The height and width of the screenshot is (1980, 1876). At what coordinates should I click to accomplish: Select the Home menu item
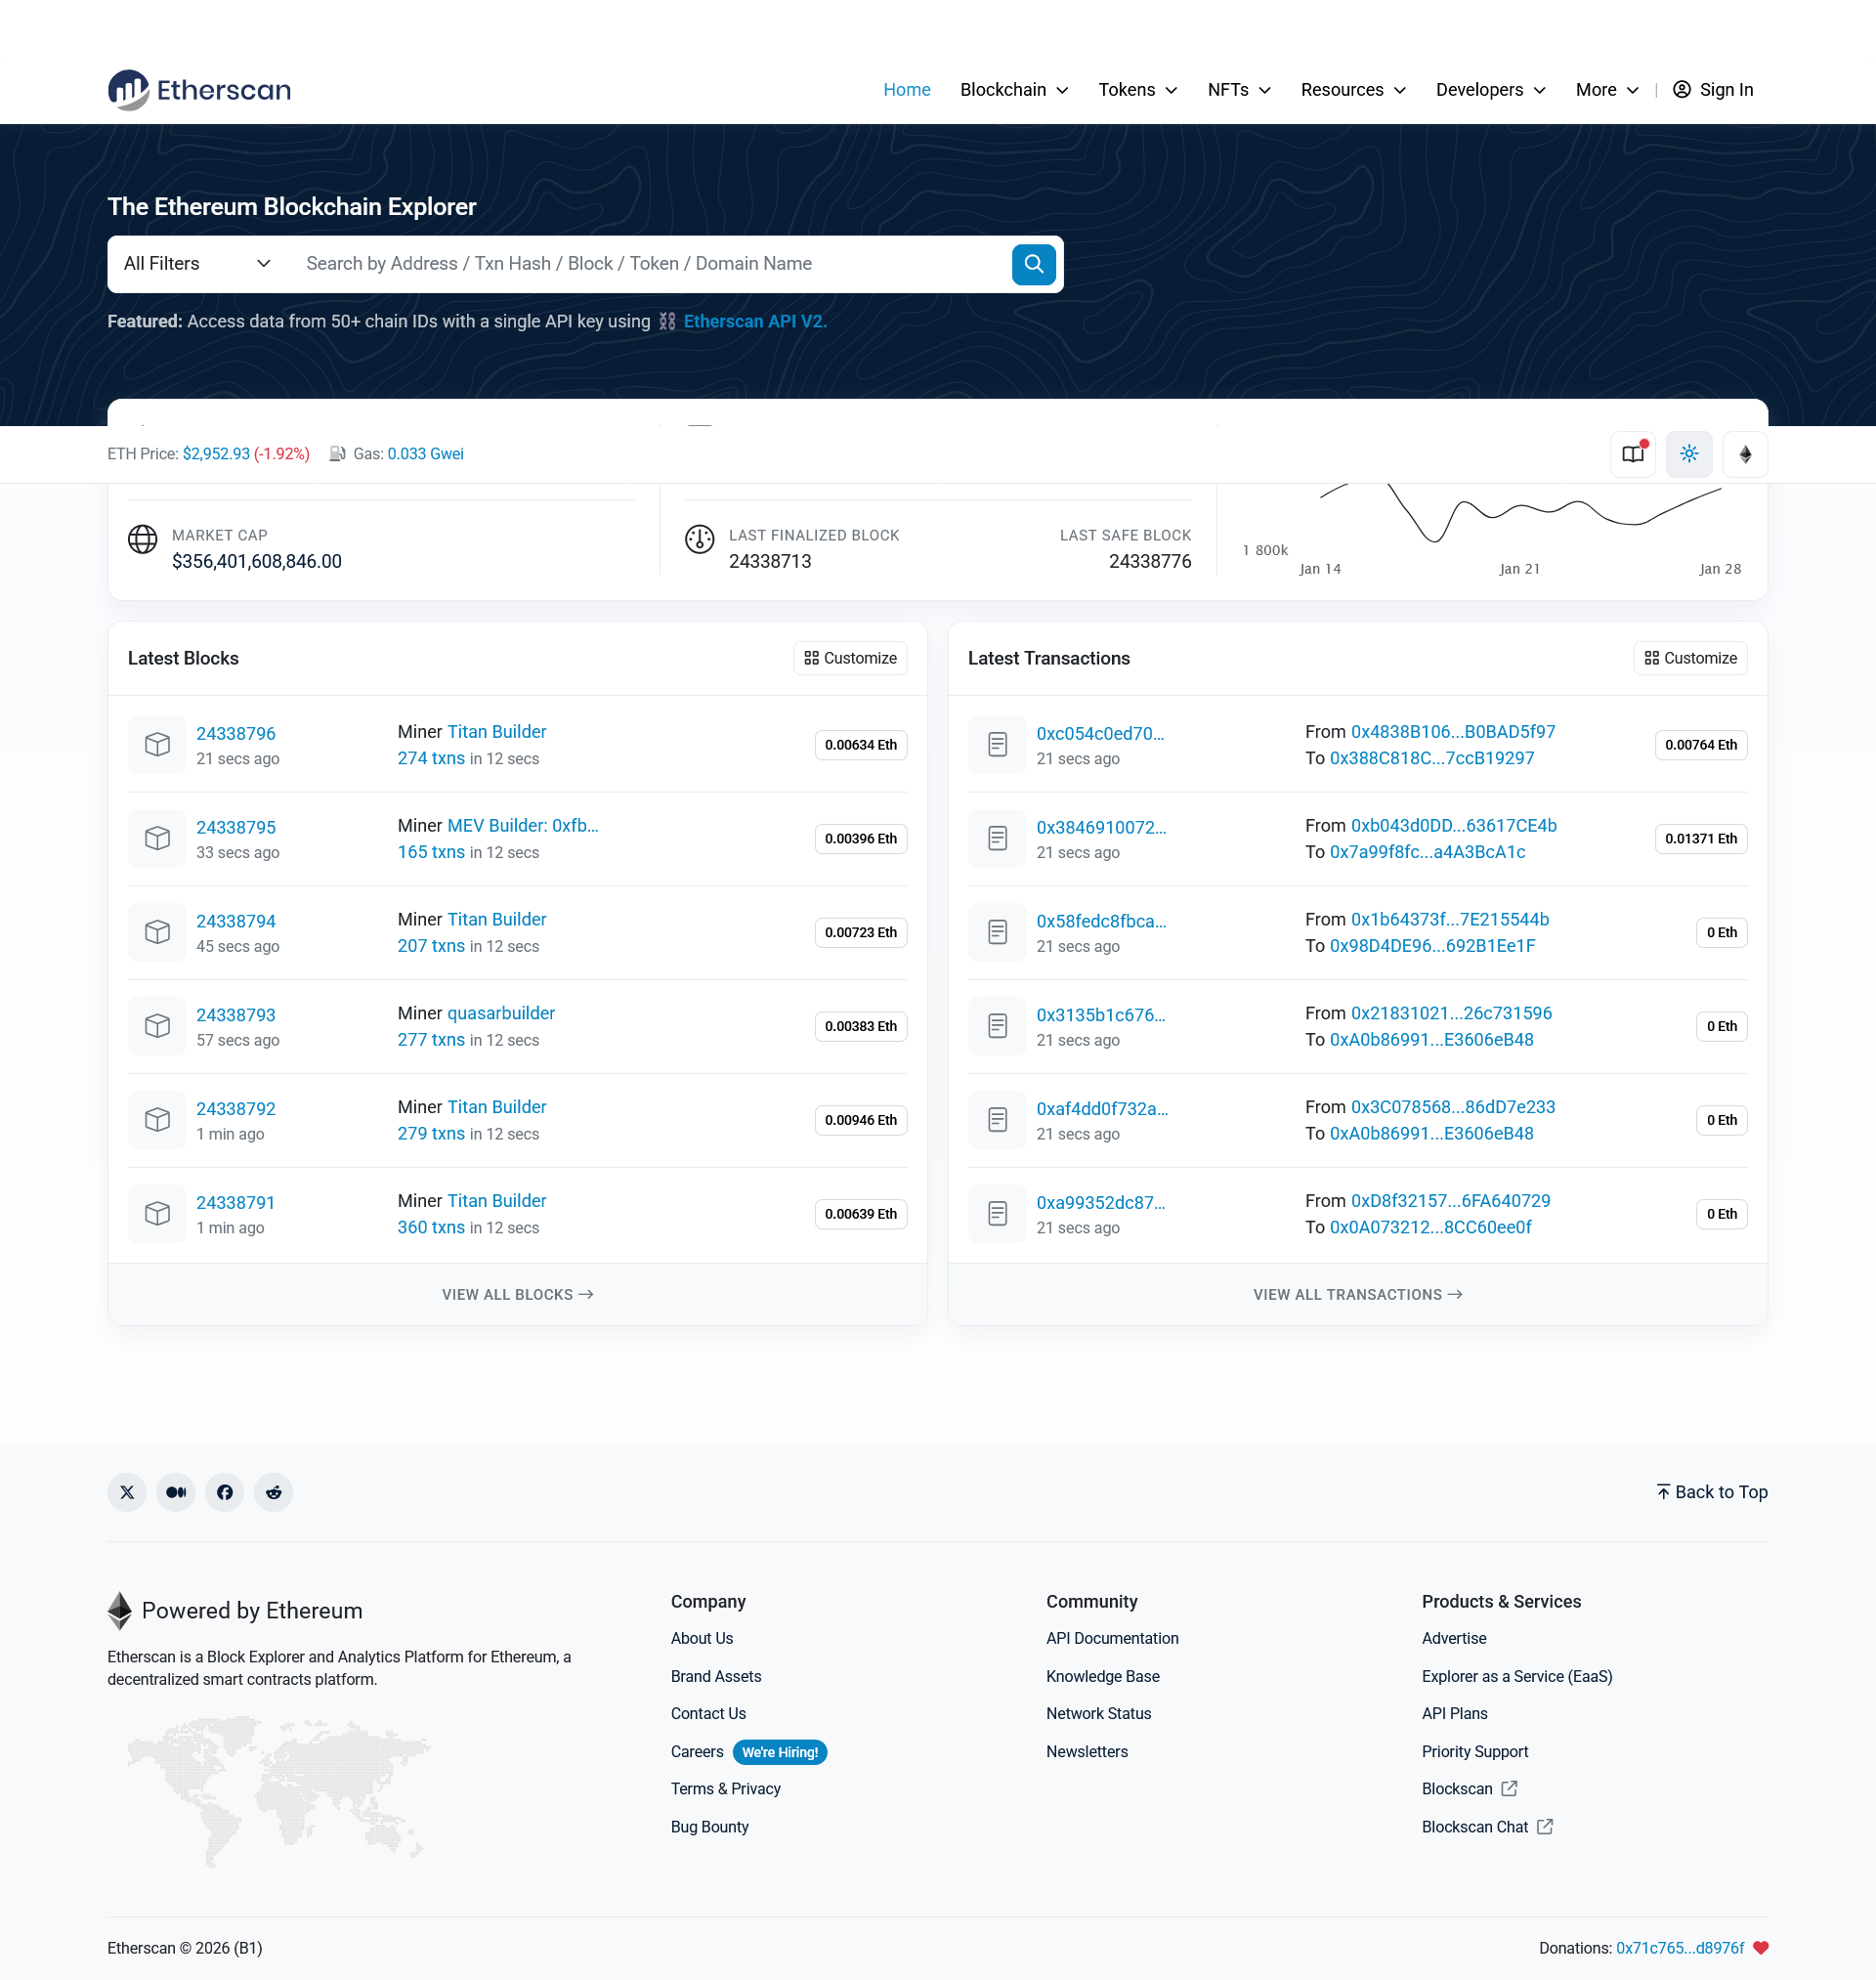coord(906,90)
